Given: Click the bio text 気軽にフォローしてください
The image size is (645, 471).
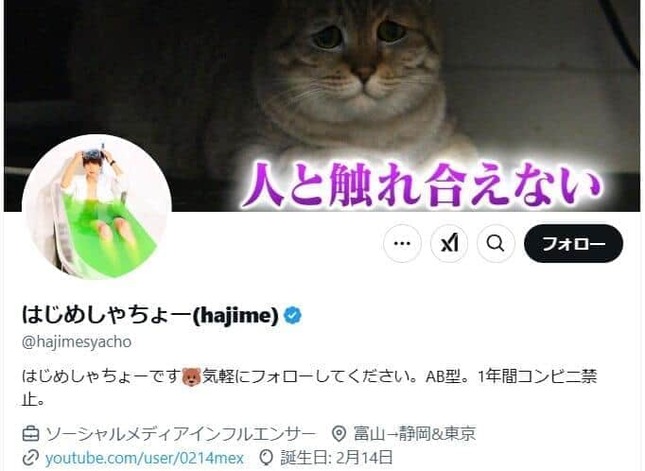Looking at the screenshot, I should 304,376.
